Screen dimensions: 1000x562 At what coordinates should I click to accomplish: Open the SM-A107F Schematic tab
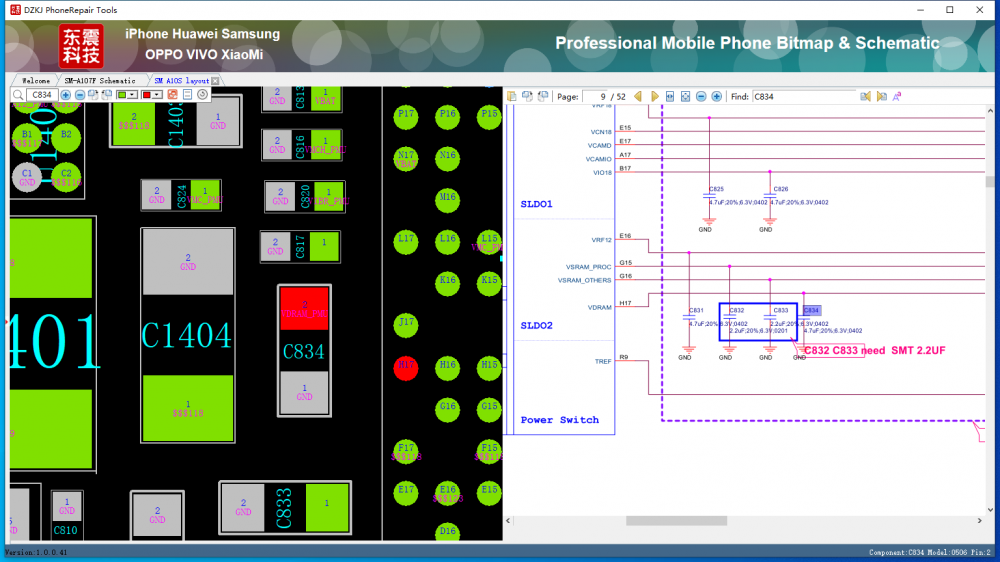[100, 81]
